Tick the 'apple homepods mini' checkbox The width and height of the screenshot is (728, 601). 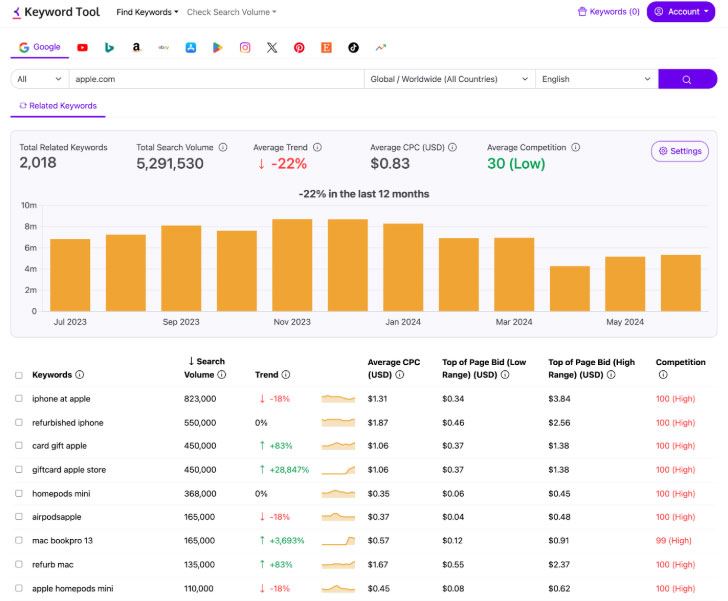[x=19, y=588]
